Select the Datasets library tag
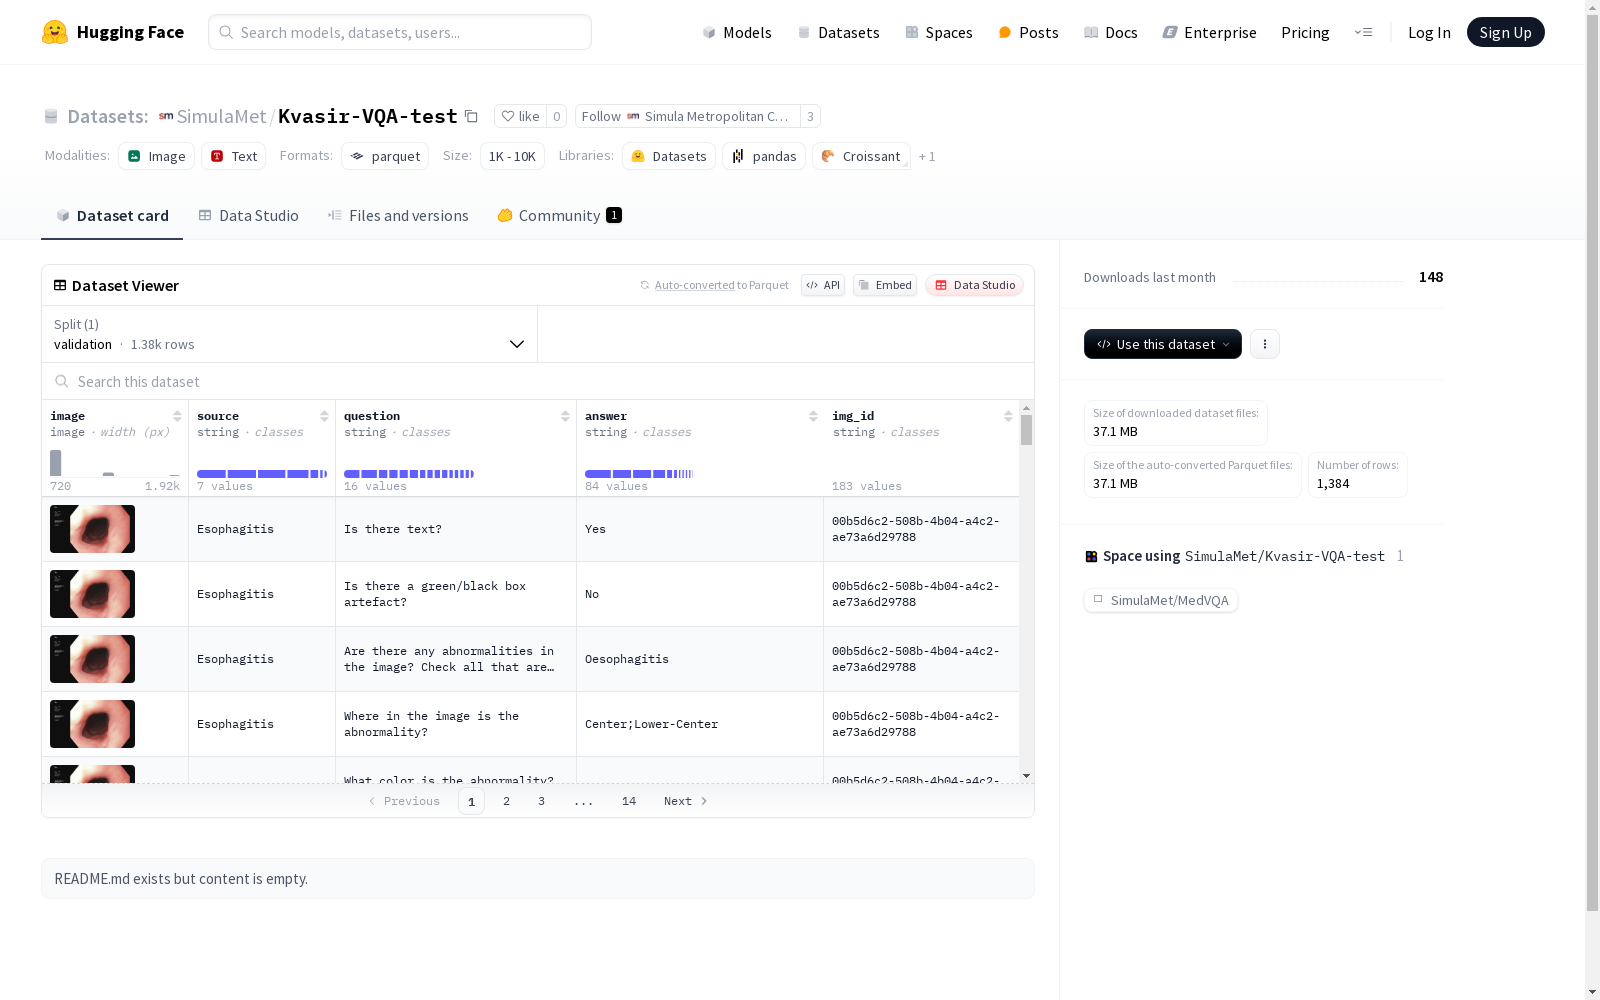Screen dimensions: 1600x1000 668,156
